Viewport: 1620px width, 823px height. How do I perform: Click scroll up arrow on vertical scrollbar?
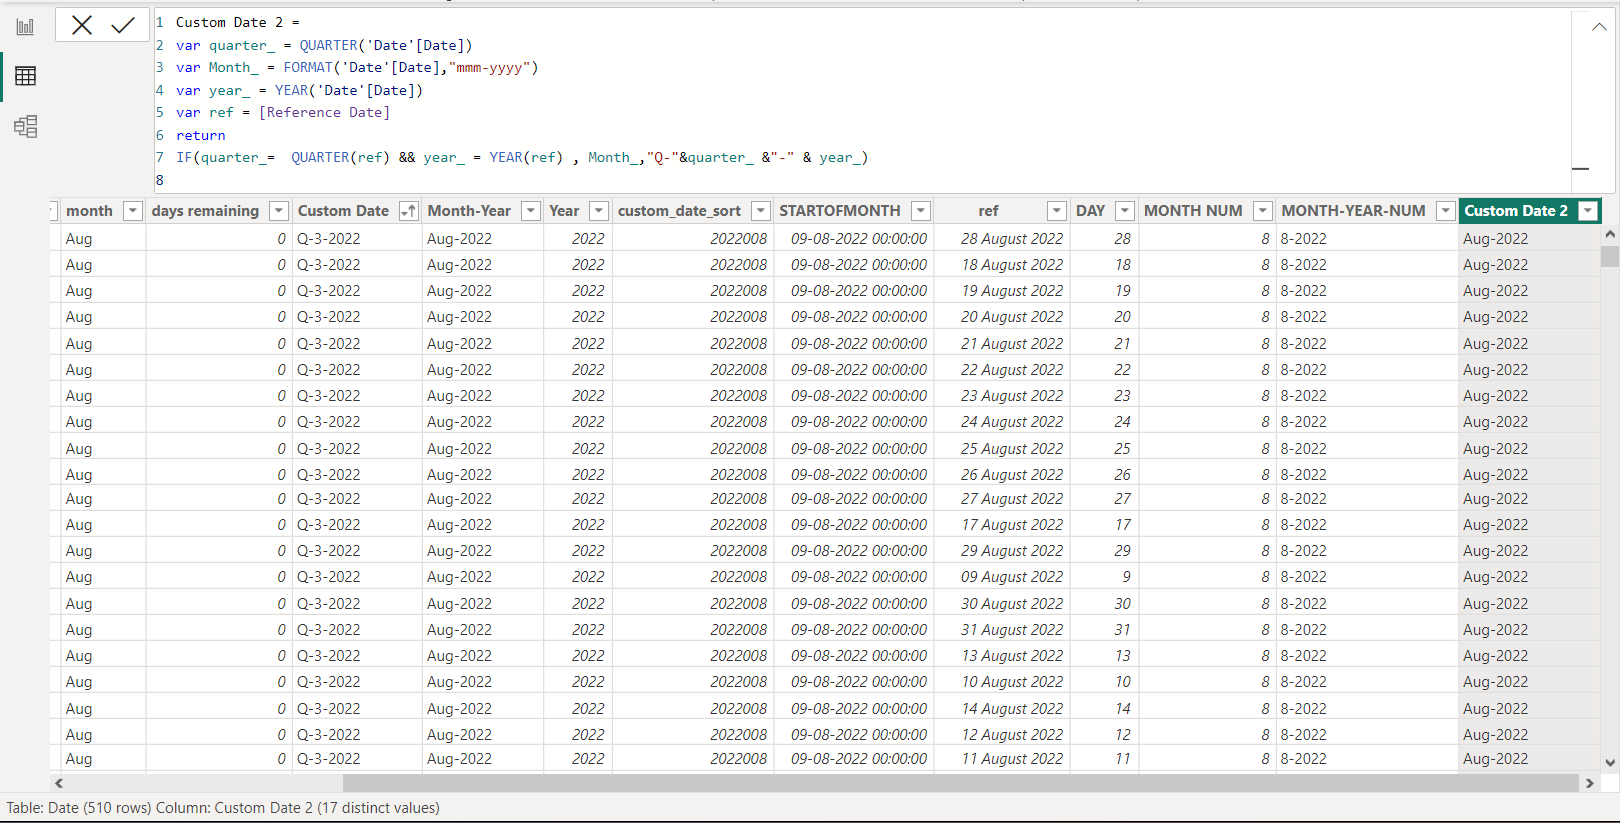(1609, 234)
